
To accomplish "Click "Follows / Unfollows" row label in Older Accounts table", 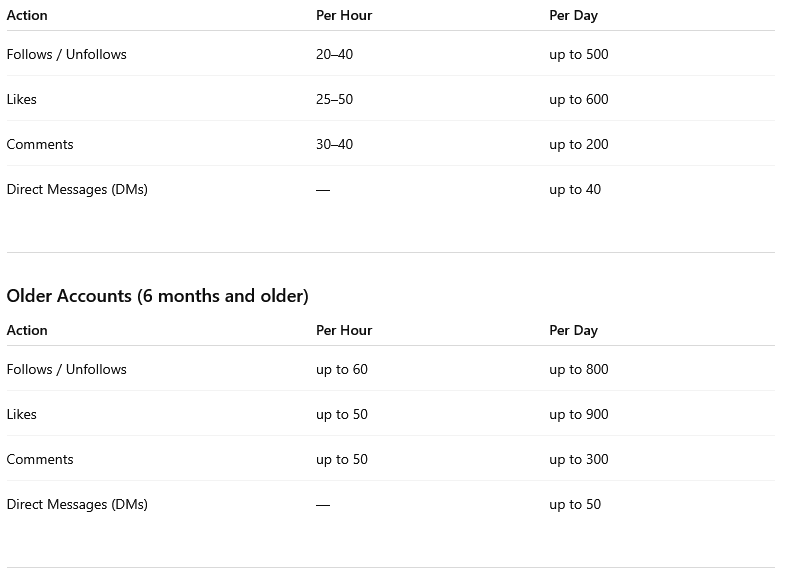I will pos(66,370).
